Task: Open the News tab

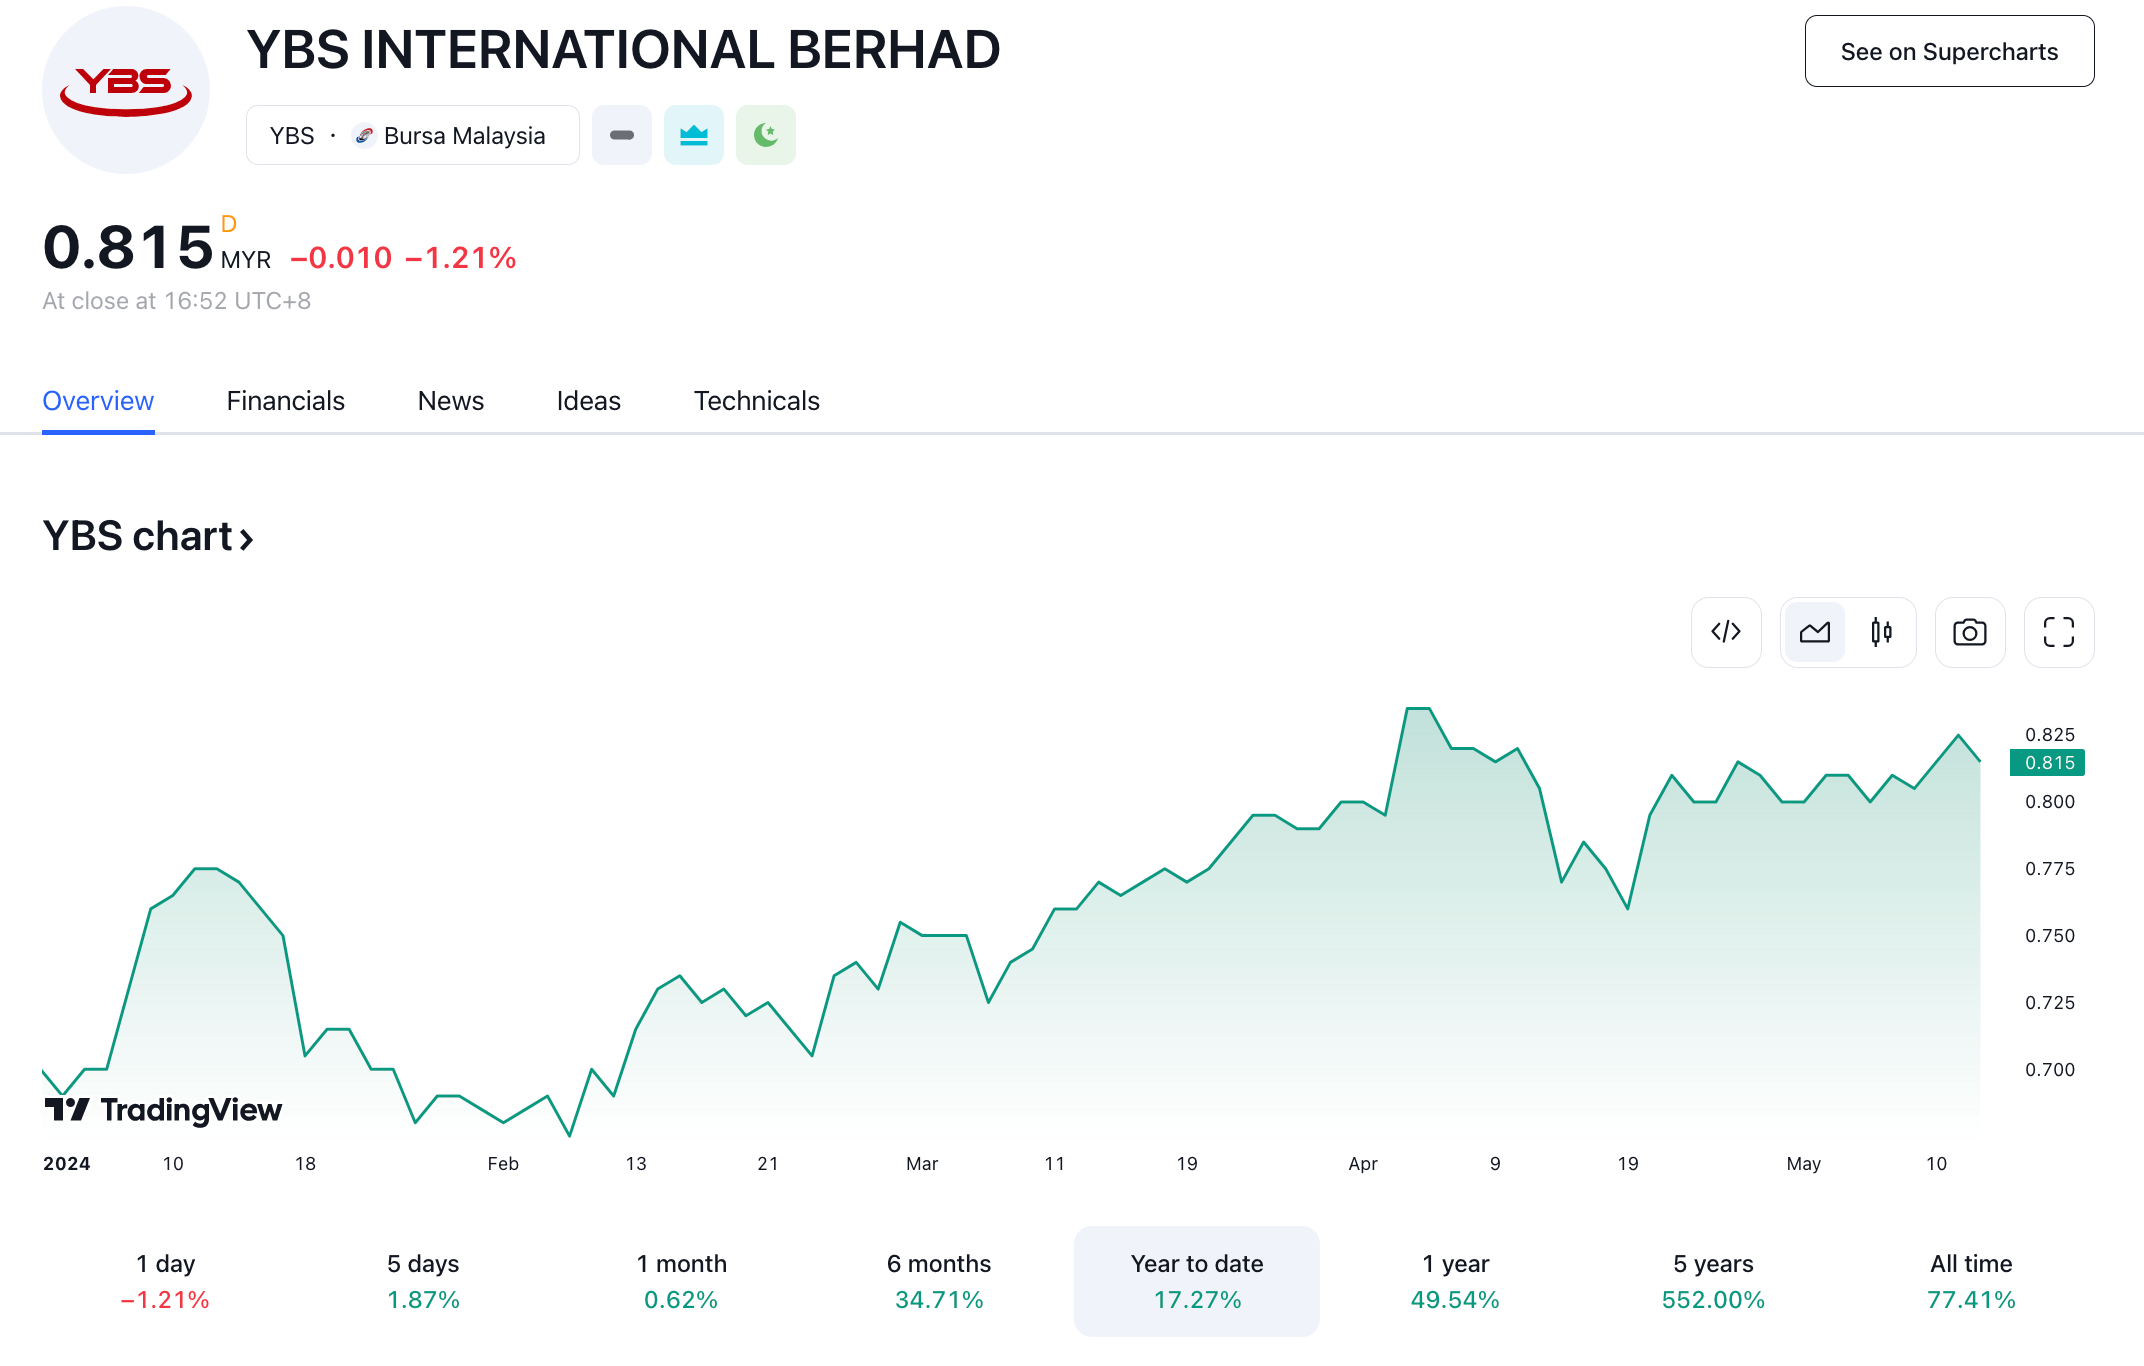Action: [450, 401]
